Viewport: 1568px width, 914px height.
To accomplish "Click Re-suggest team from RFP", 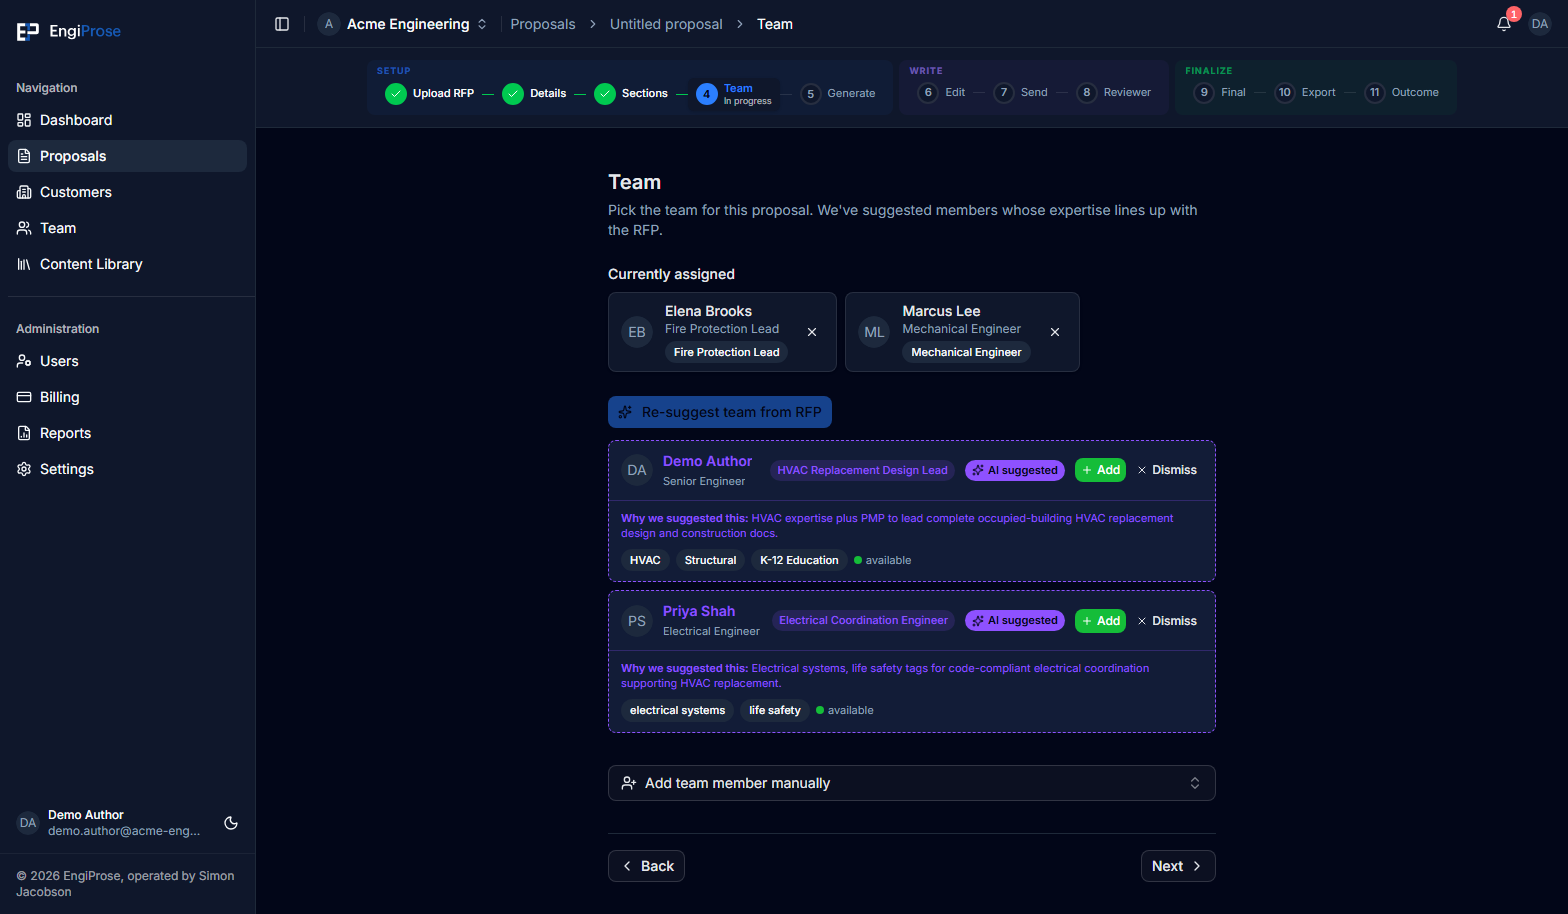I will 720,412.
